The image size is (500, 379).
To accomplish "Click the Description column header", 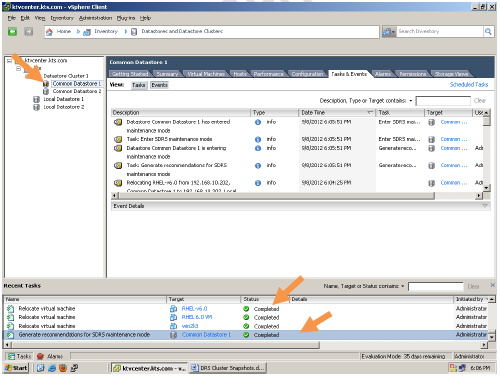I will (180, 113).
